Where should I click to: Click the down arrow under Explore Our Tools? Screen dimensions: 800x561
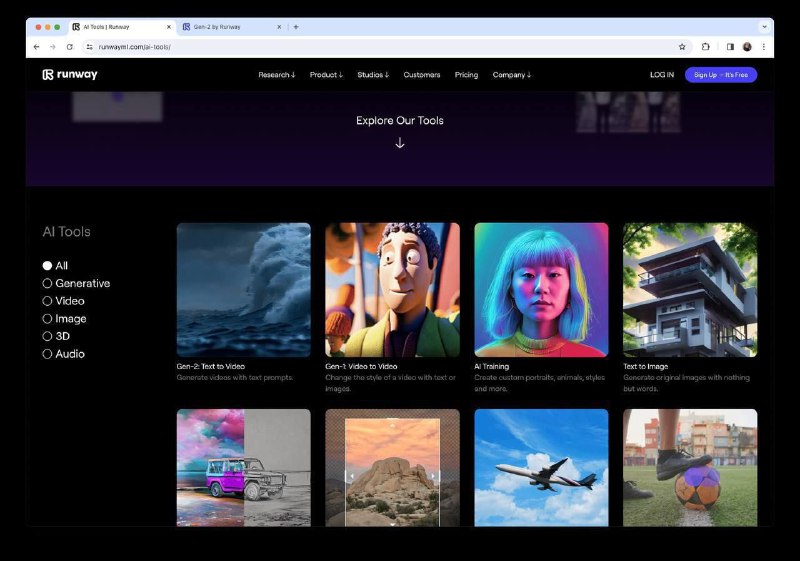point(400,143)
